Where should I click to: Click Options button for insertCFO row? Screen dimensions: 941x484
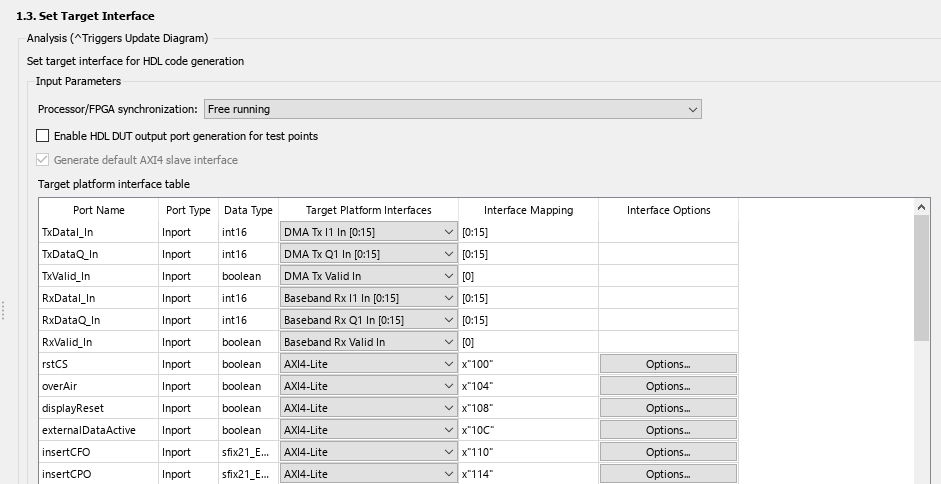[x=668, y=452]
